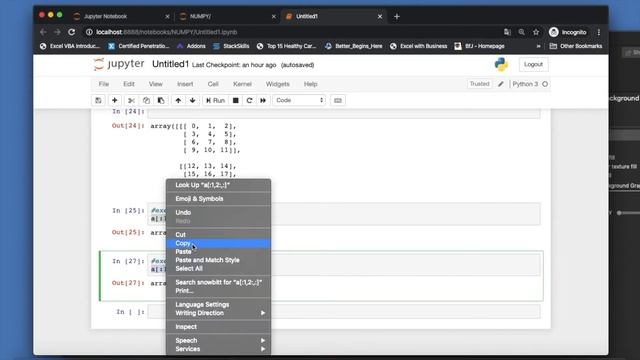
Task: Move selected cell down arrow
Action: (192, 100)
